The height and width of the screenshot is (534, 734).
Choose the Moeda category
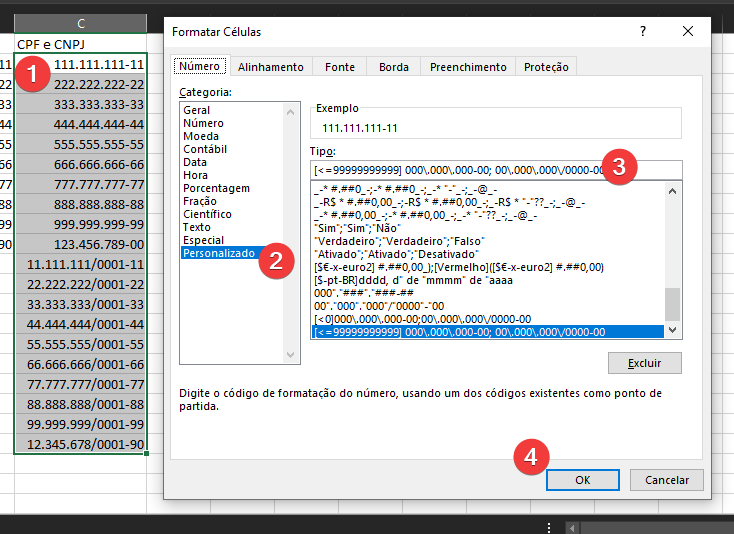click(232, 136)
